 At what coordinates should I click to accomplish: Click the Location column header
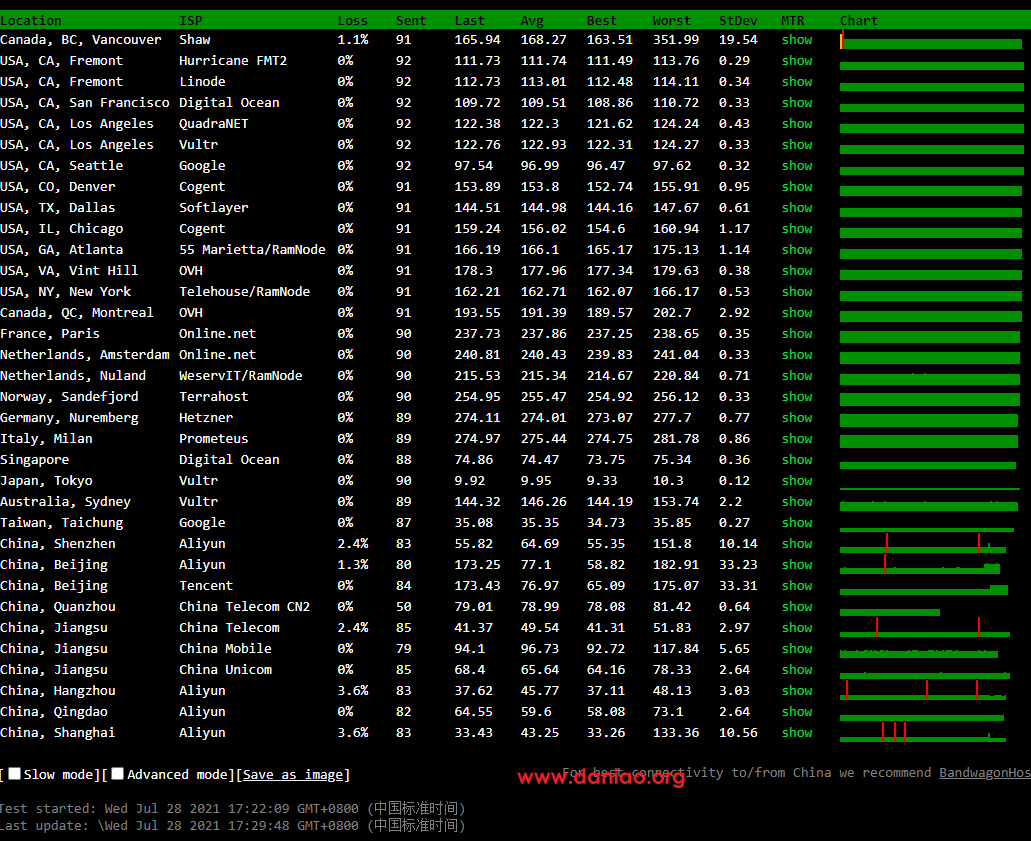click(31, 20)
